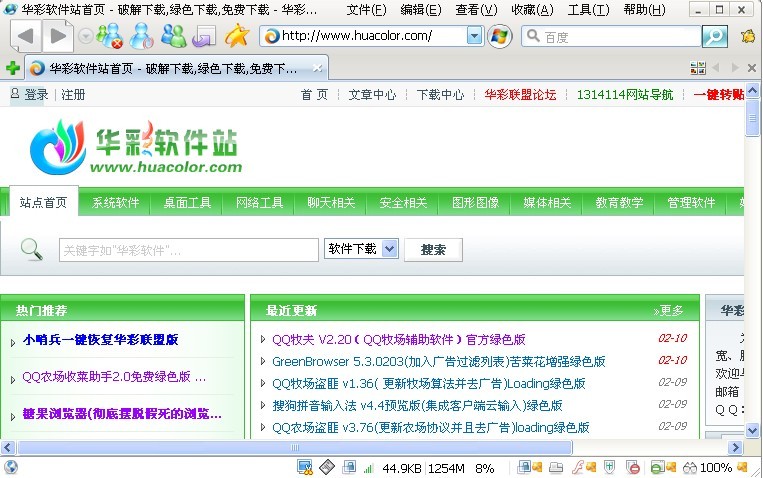
Task: Open the tab list grid icon
Action: pyautogui.click(x=698, y=68)
